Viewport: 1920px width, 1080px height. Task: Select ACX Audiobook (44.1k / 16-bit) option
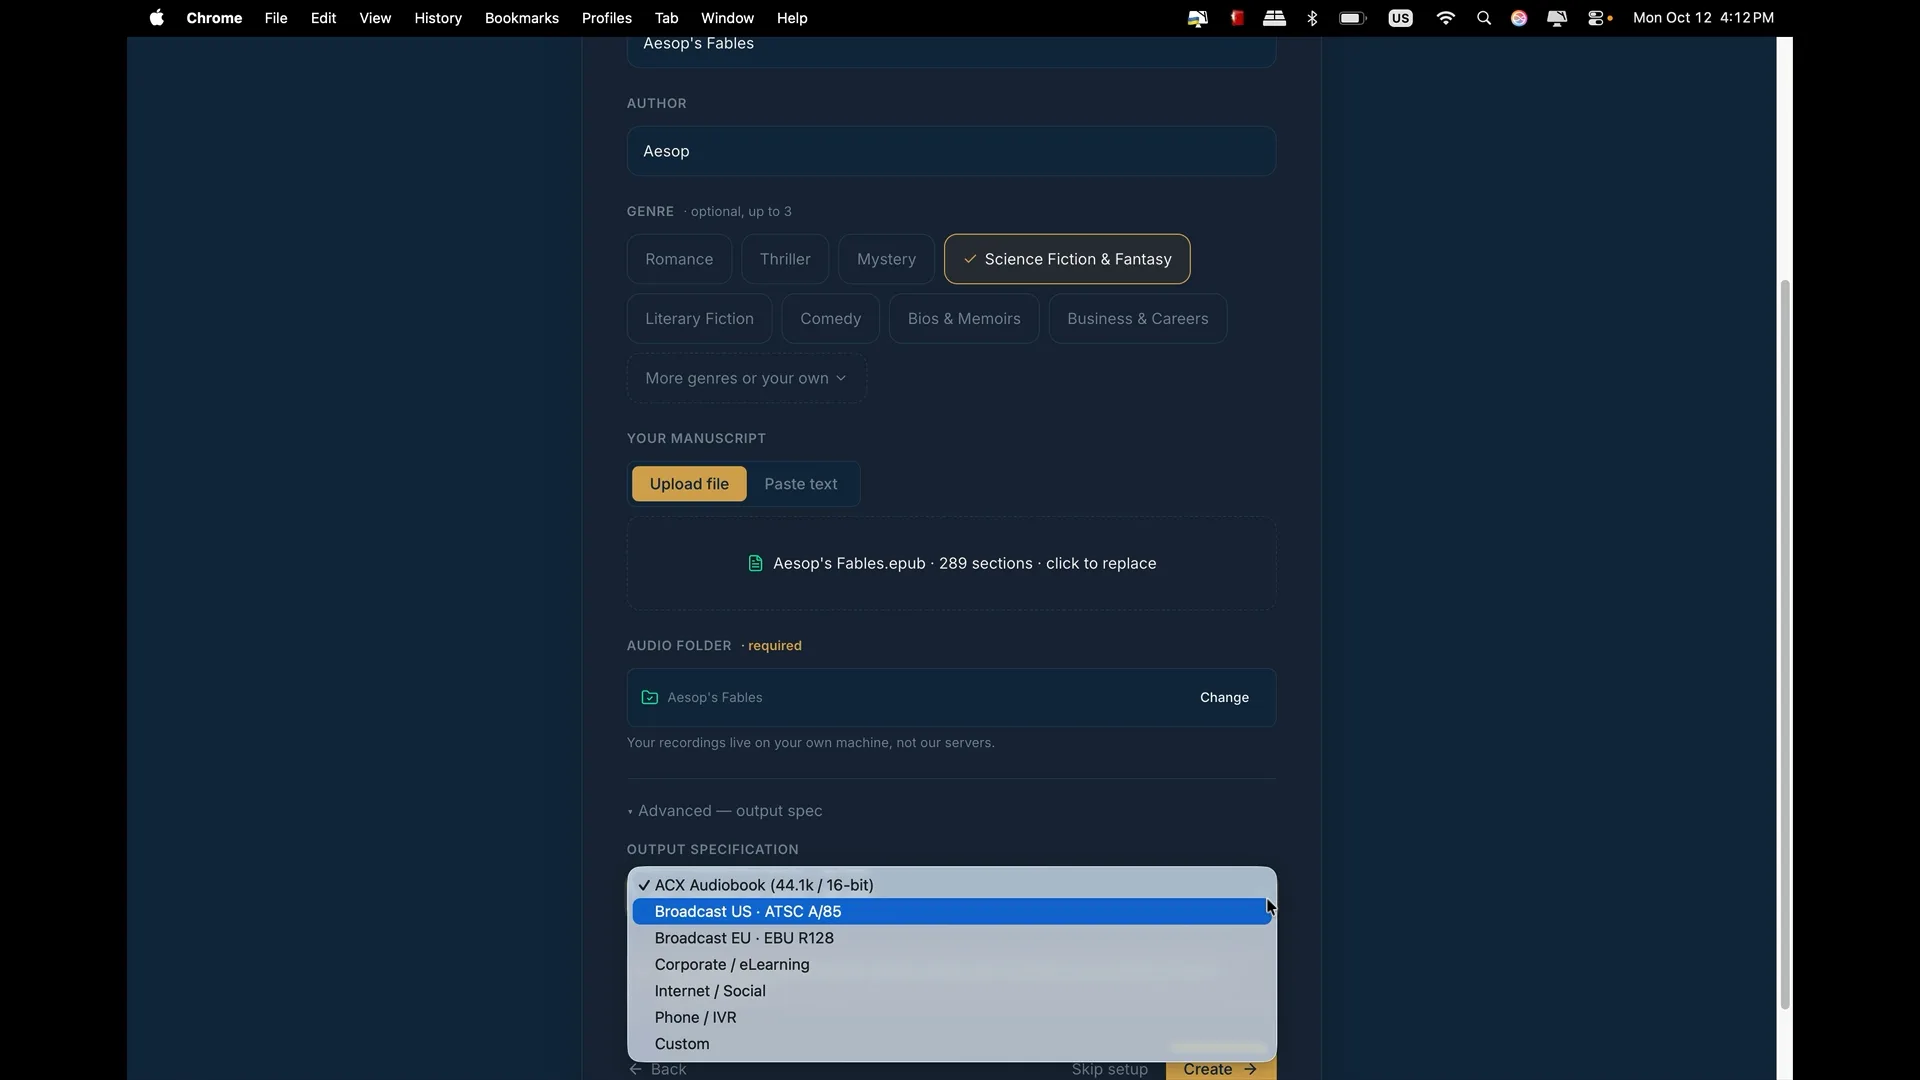coord(952,885)
